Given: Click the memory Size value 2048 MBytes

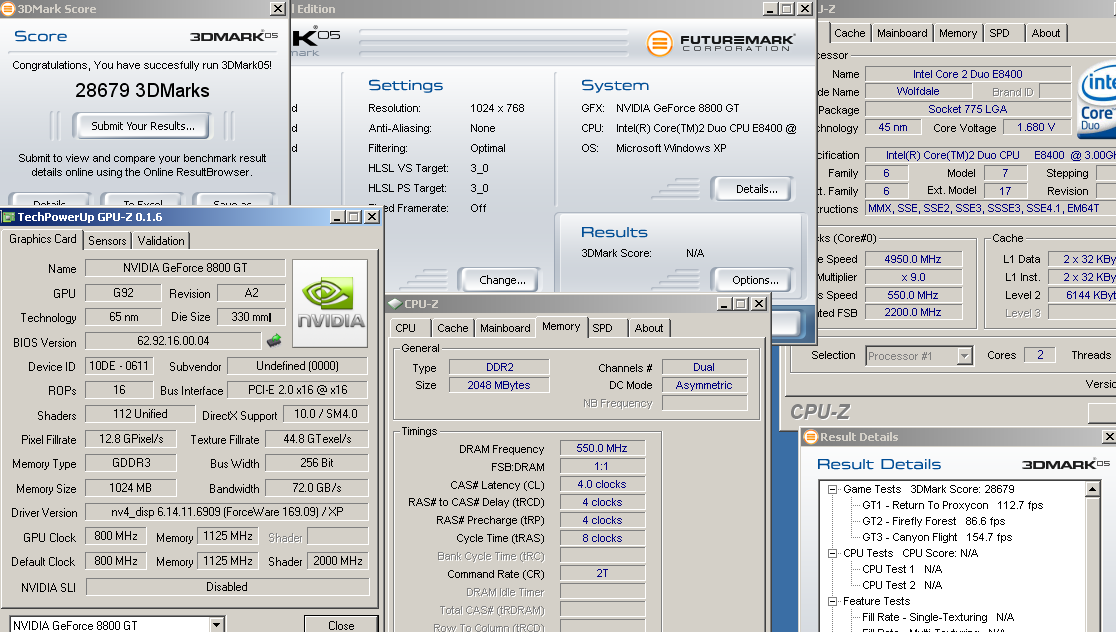Looking at the screenshot, I should (x=499, y=385).
